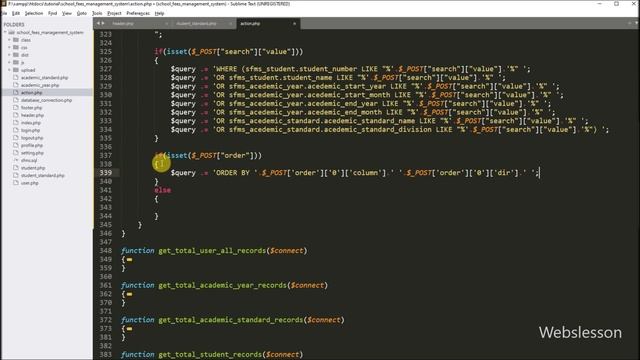Screen dimensions: 640x360
Task: Click function name get_total_academic_standard_records
Action: tap(231, 320)
